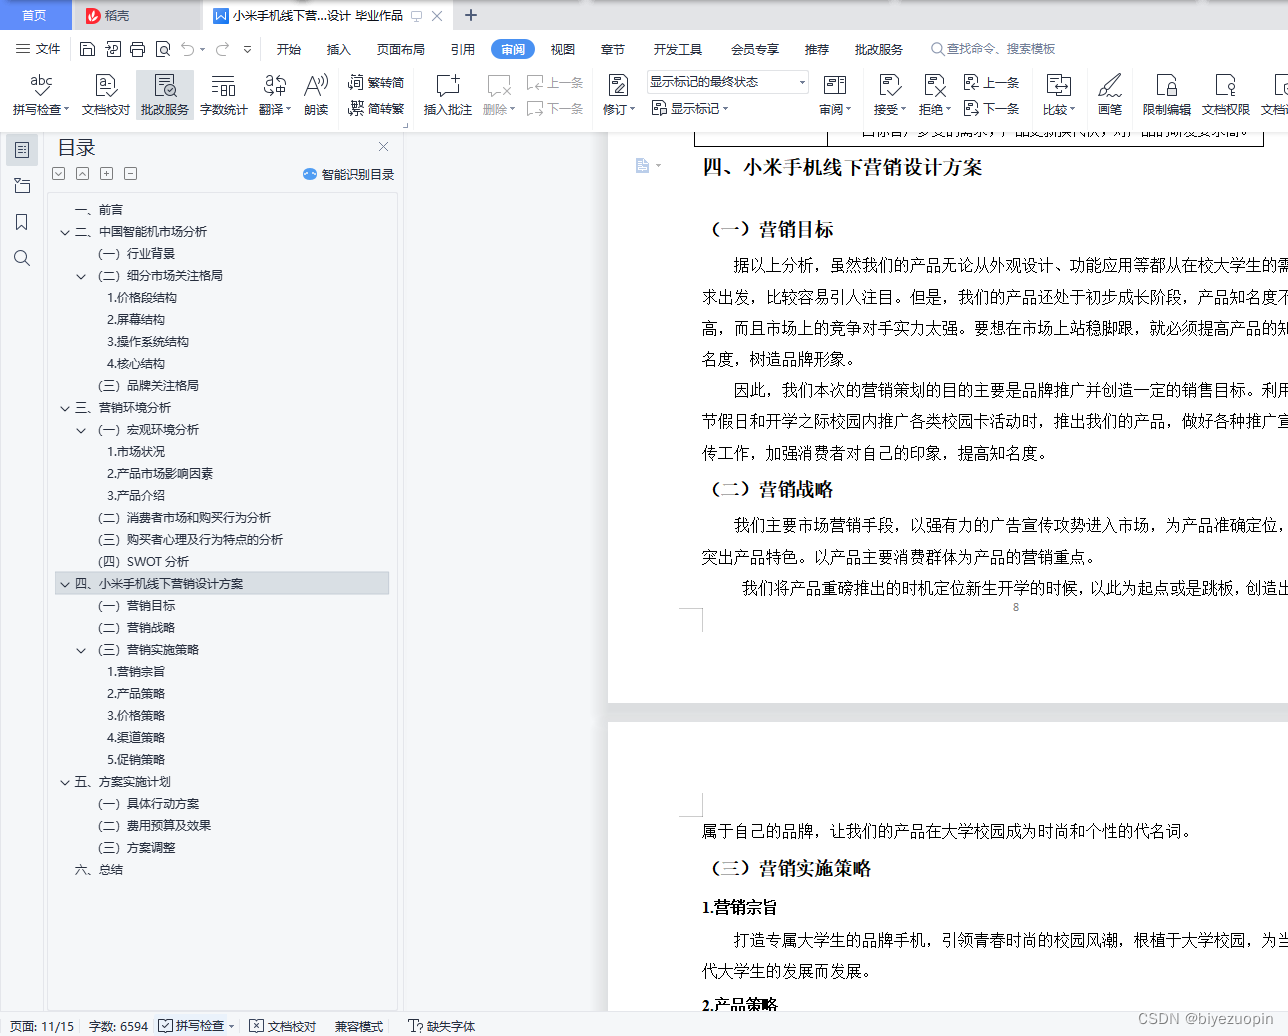Screen dimensions: 1288x1036
Task: Undo the last action
Action: 187,49
